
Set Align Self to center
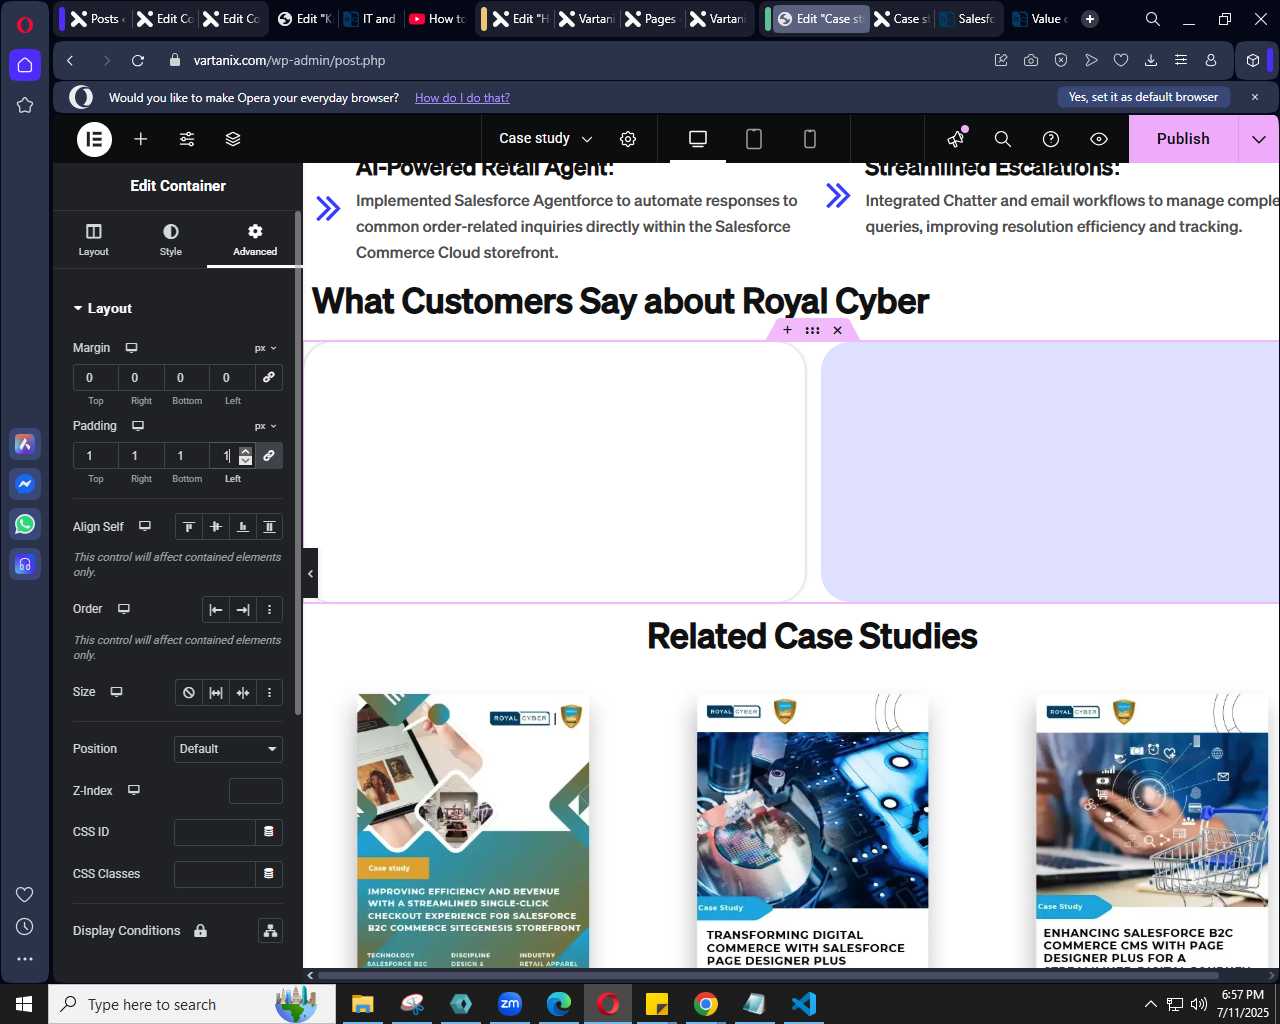point(216,527)
